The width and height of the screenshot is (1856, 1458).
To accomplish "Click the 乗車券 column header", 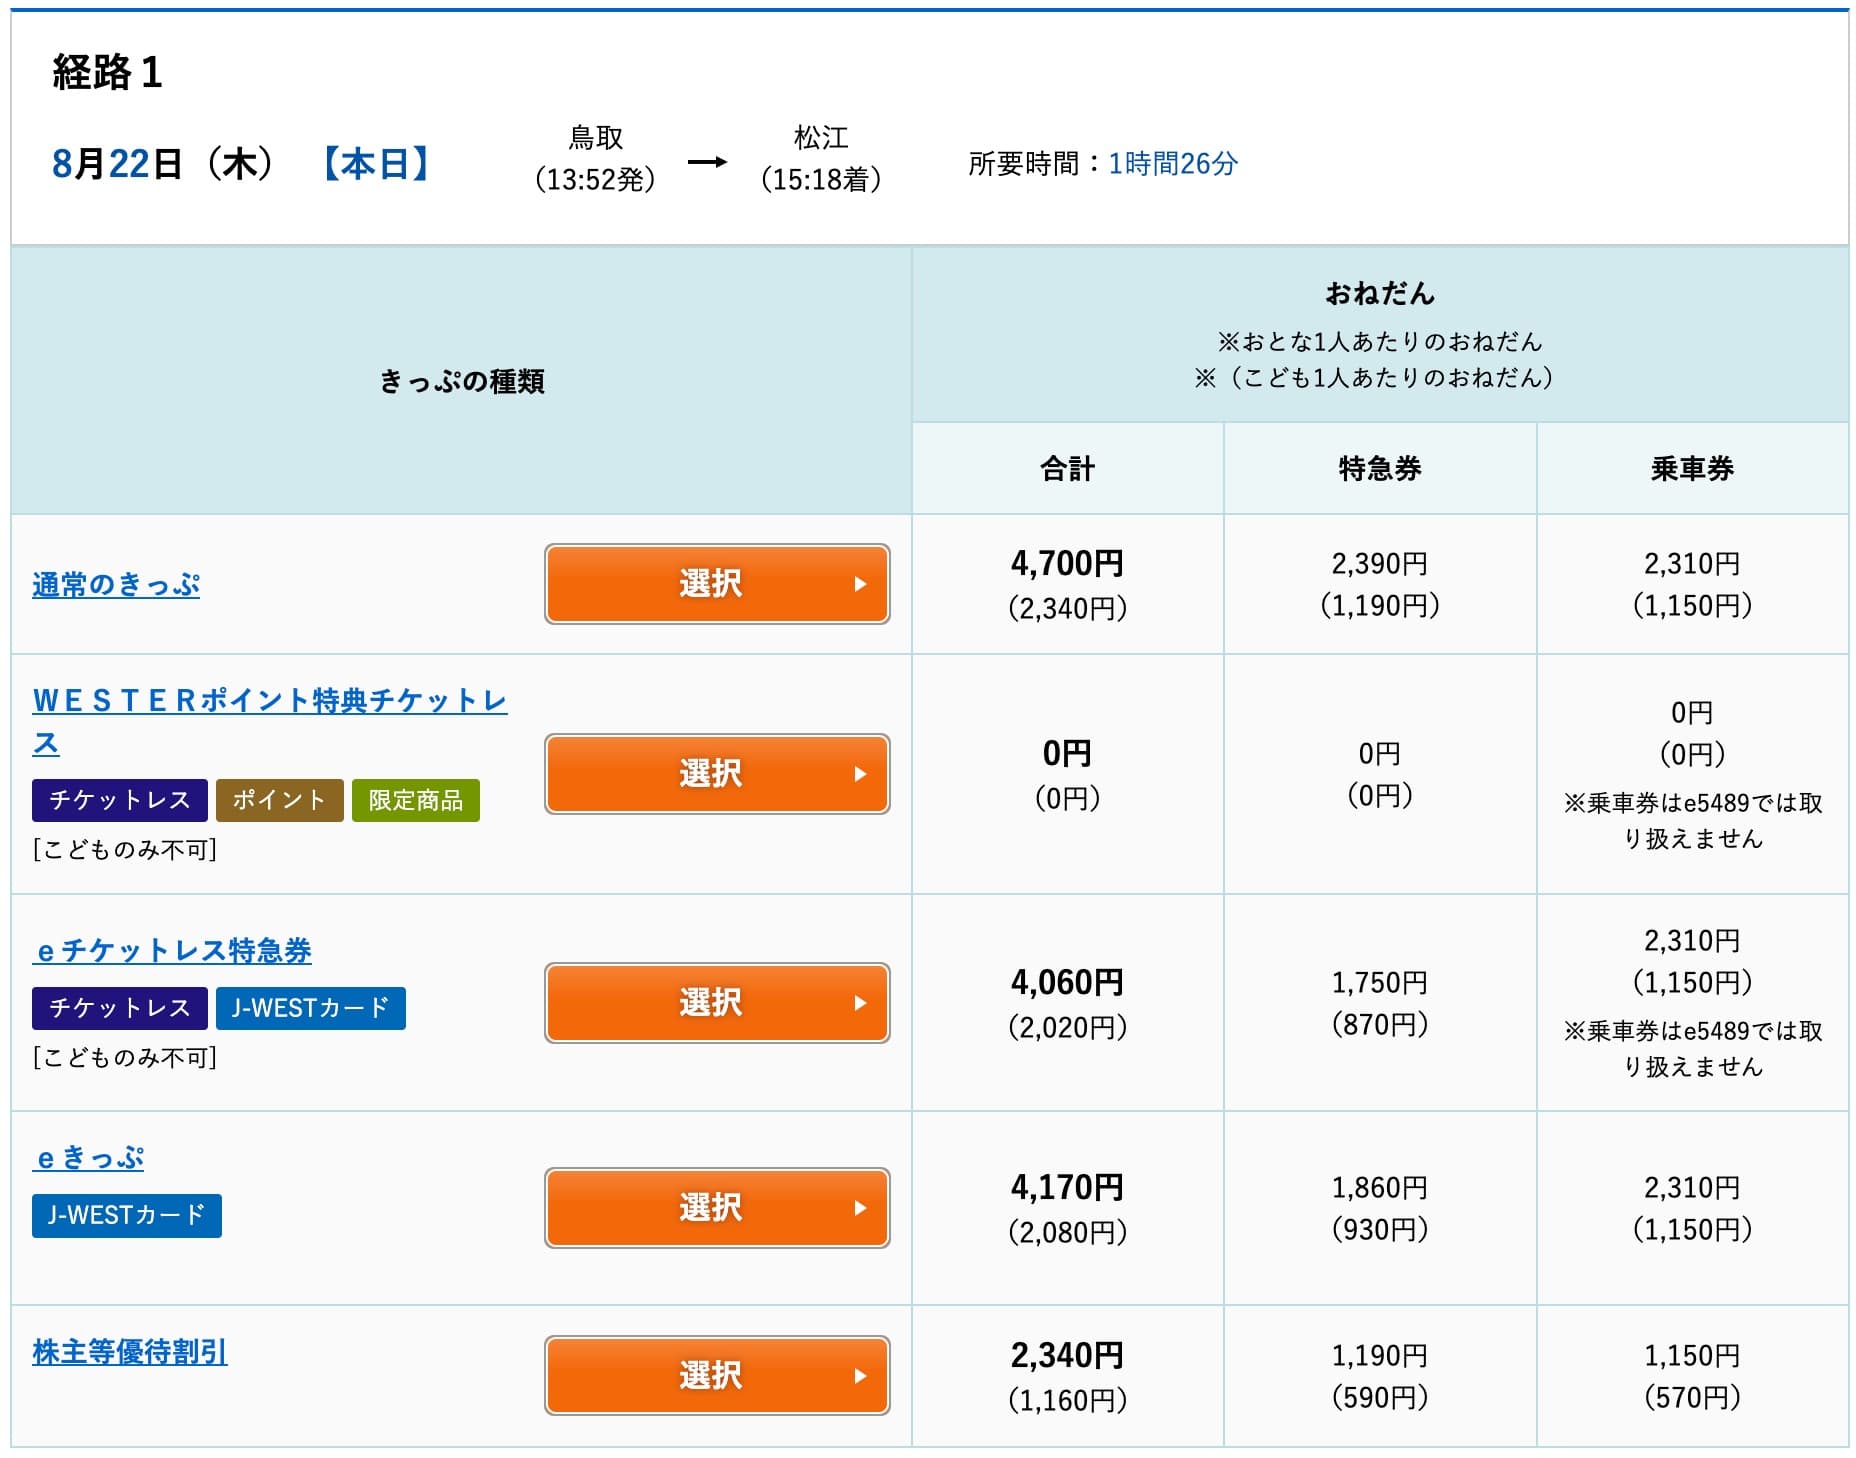I will (1692, 469).
